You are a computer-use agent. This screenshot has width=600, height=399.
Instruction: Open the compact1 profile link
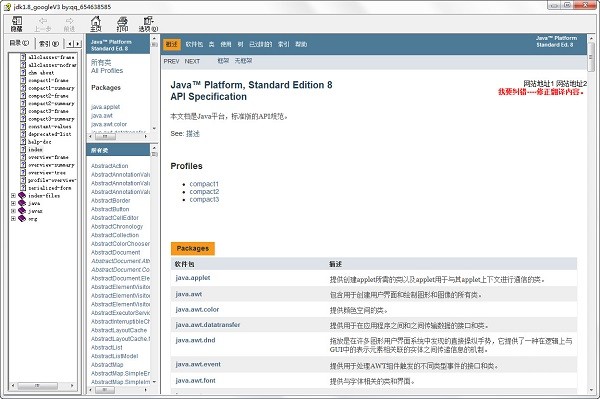(x=204, y=184)
